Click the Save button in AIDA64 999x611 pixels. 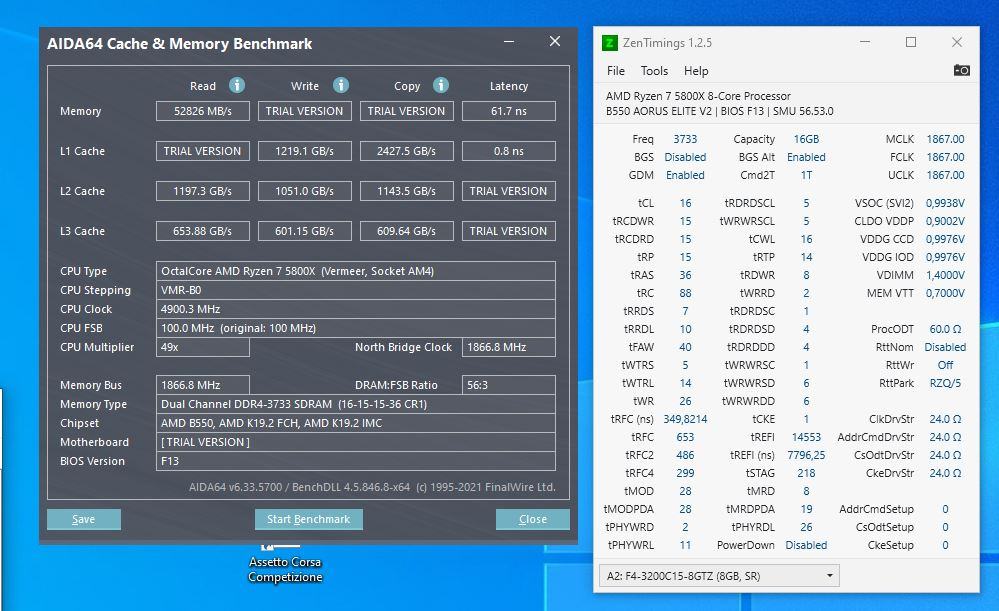[83, 519]
